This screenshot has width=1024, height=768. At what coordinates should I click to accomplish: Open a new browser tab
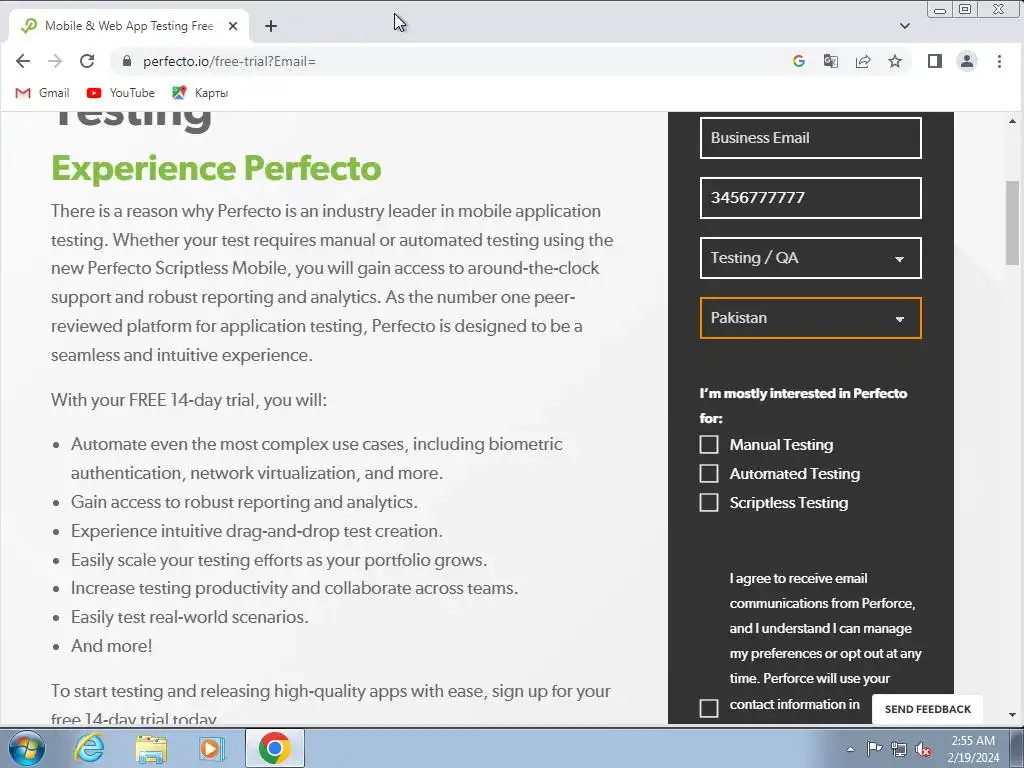click(x=271, y=26)
